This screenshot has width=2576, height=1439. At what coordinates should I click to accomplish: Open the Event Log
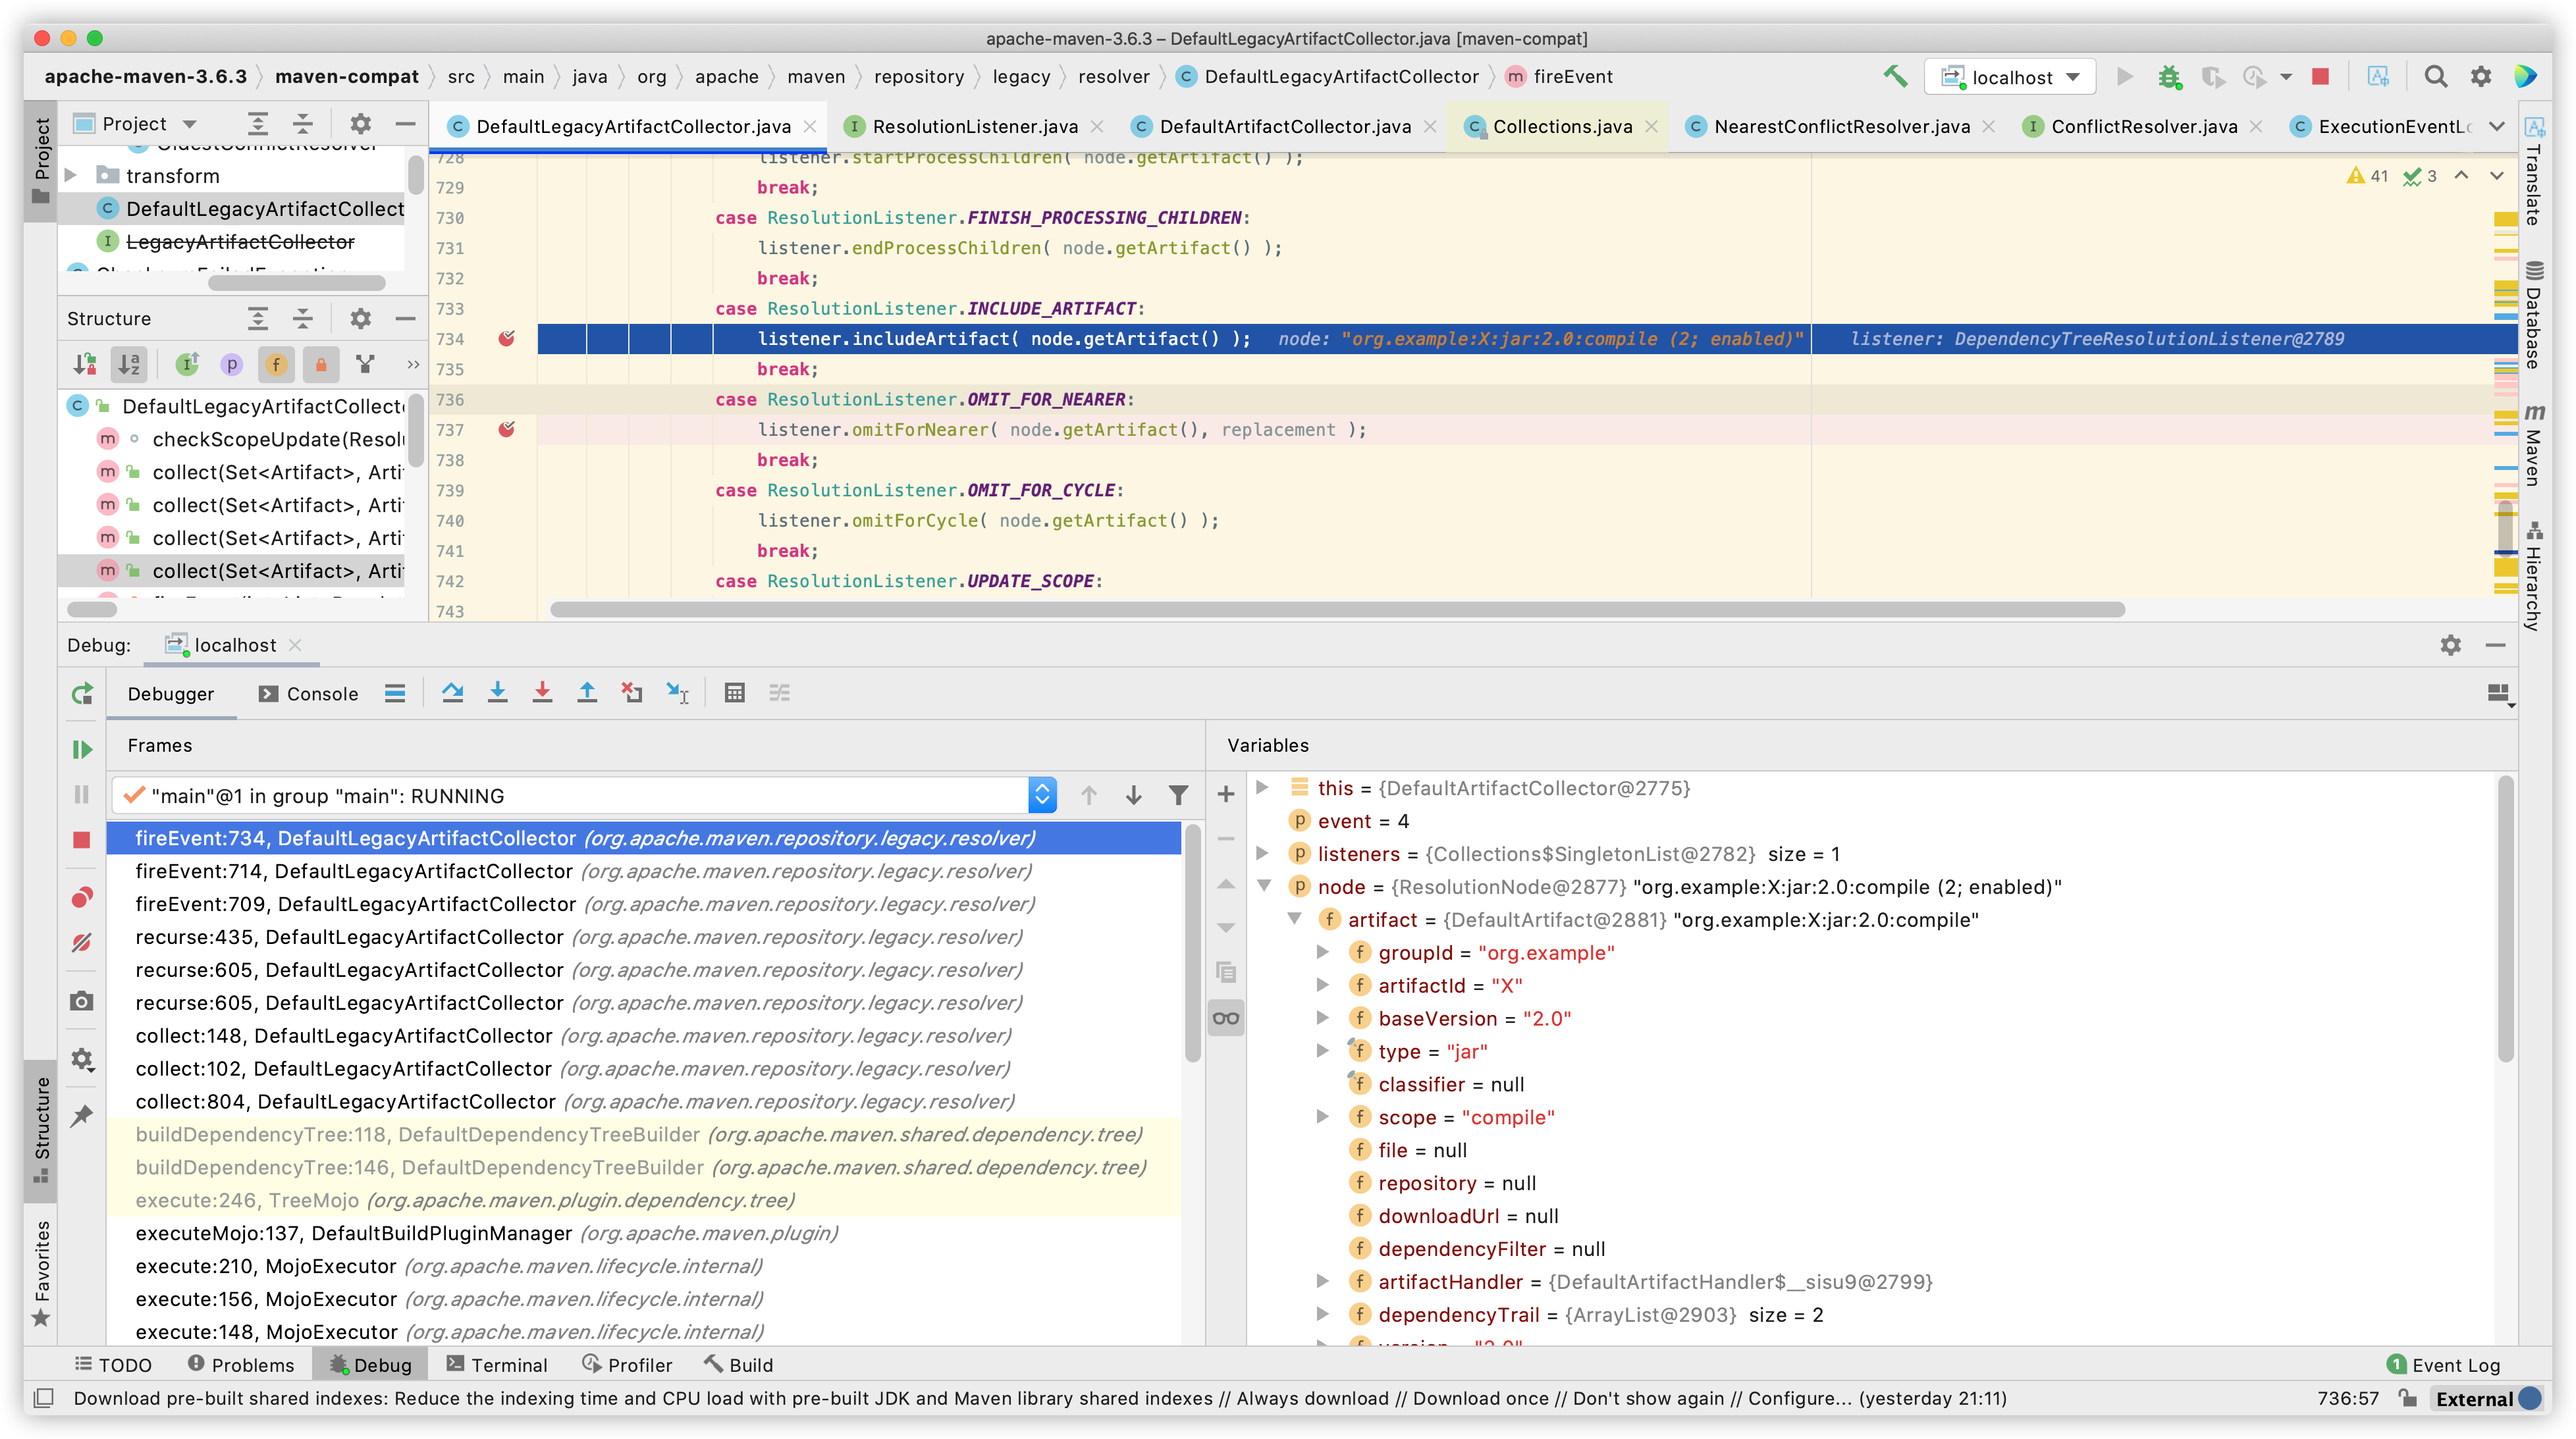click(x=2444, y=1365)
